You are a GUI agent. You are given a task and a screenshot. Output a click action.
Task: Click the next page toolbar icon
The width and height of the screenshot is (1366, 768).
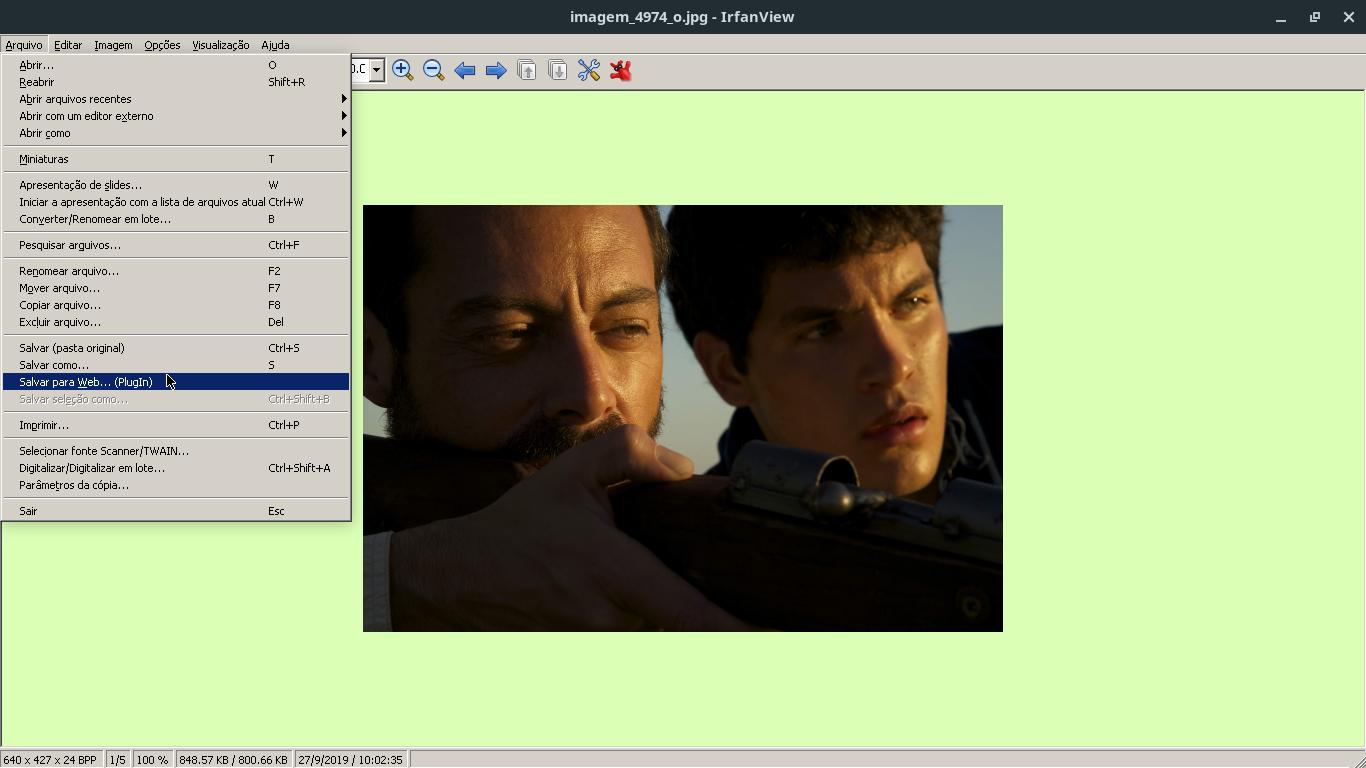pos(558,70)
